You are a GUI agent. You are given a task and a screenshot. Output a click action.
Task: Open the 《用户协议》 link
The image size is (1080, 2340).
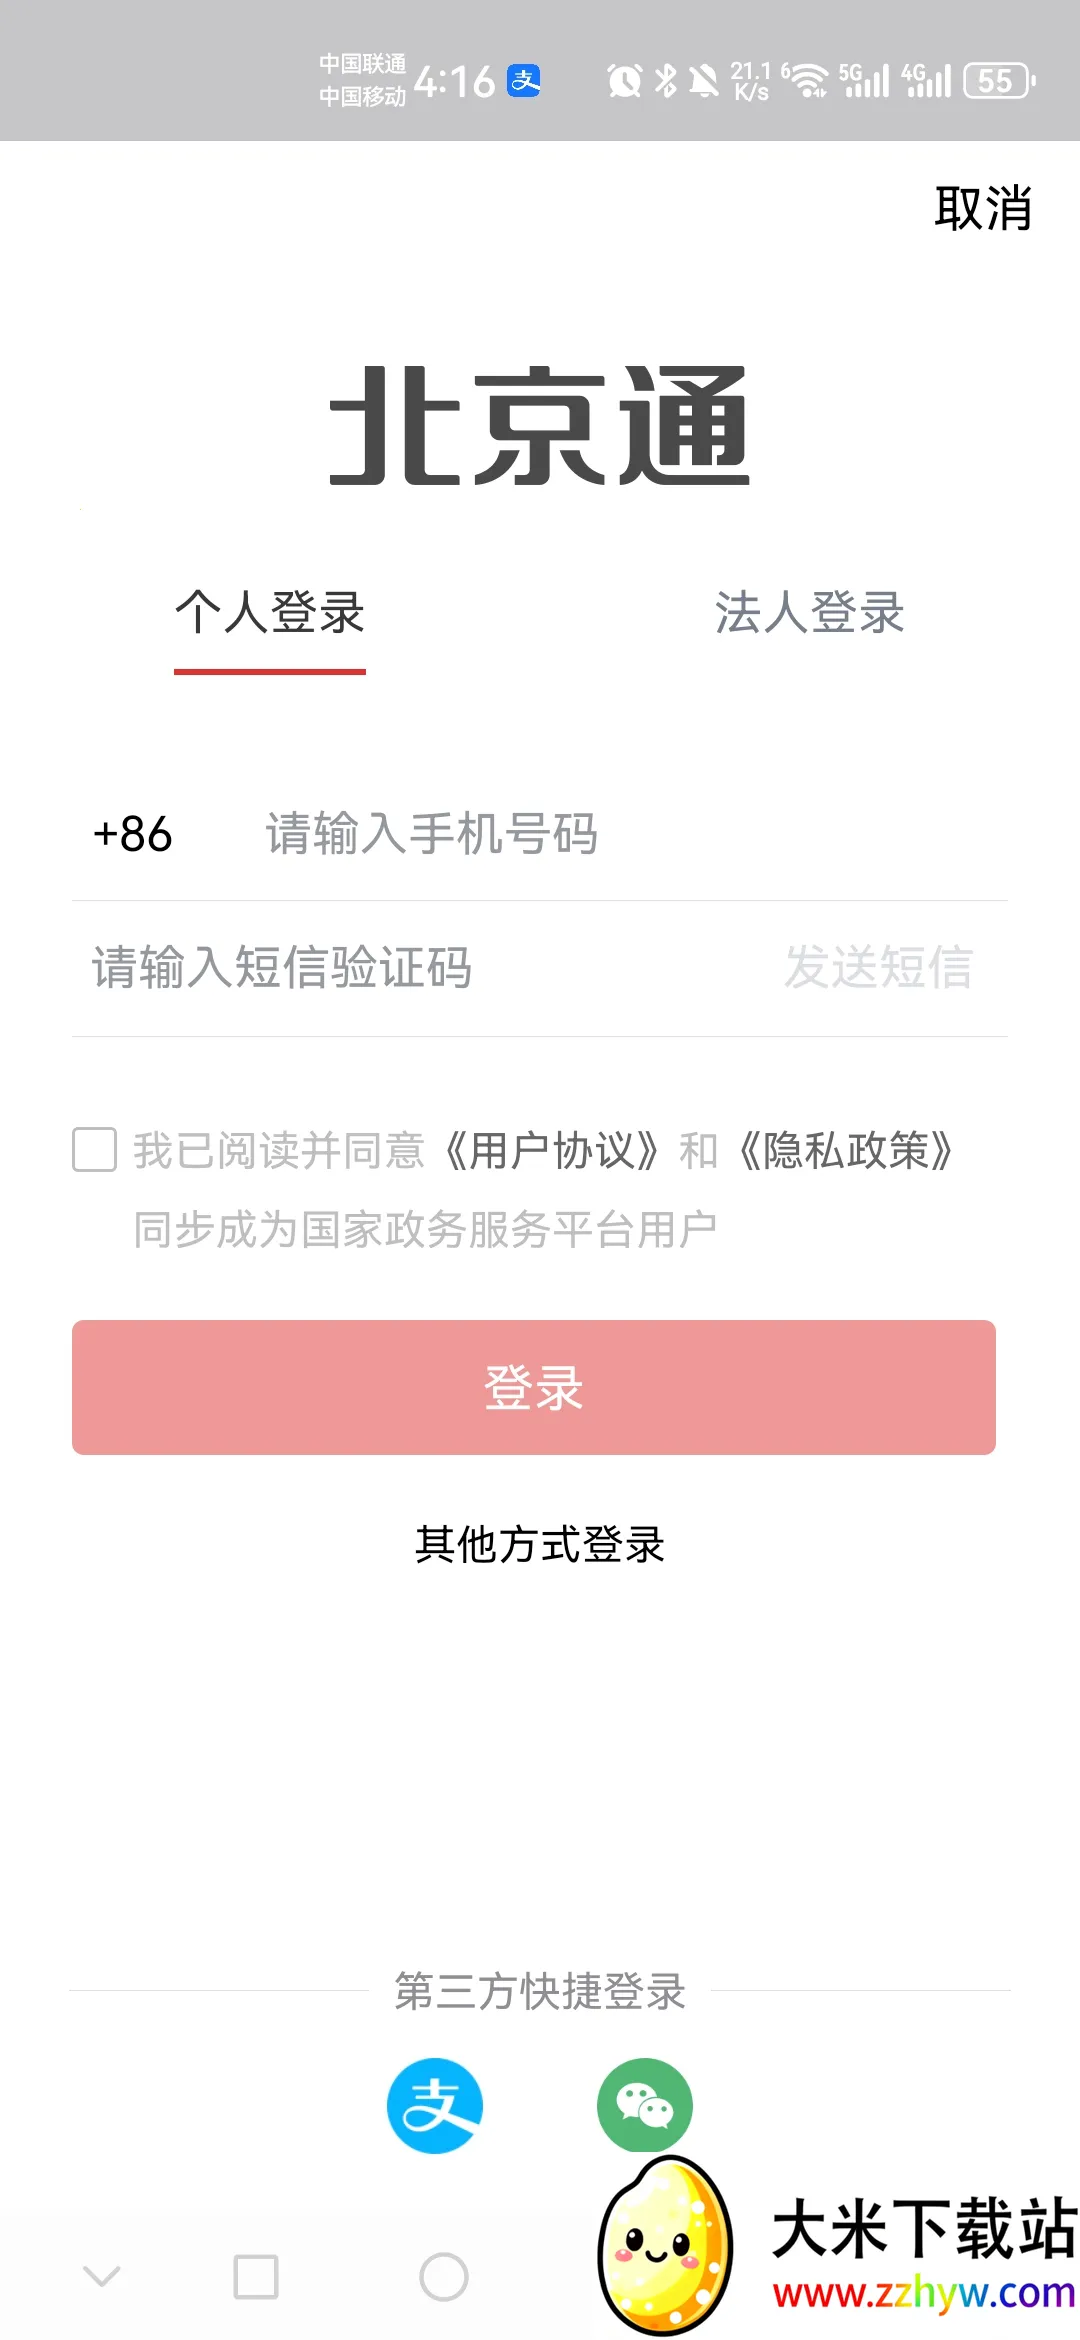point(551,1151)
